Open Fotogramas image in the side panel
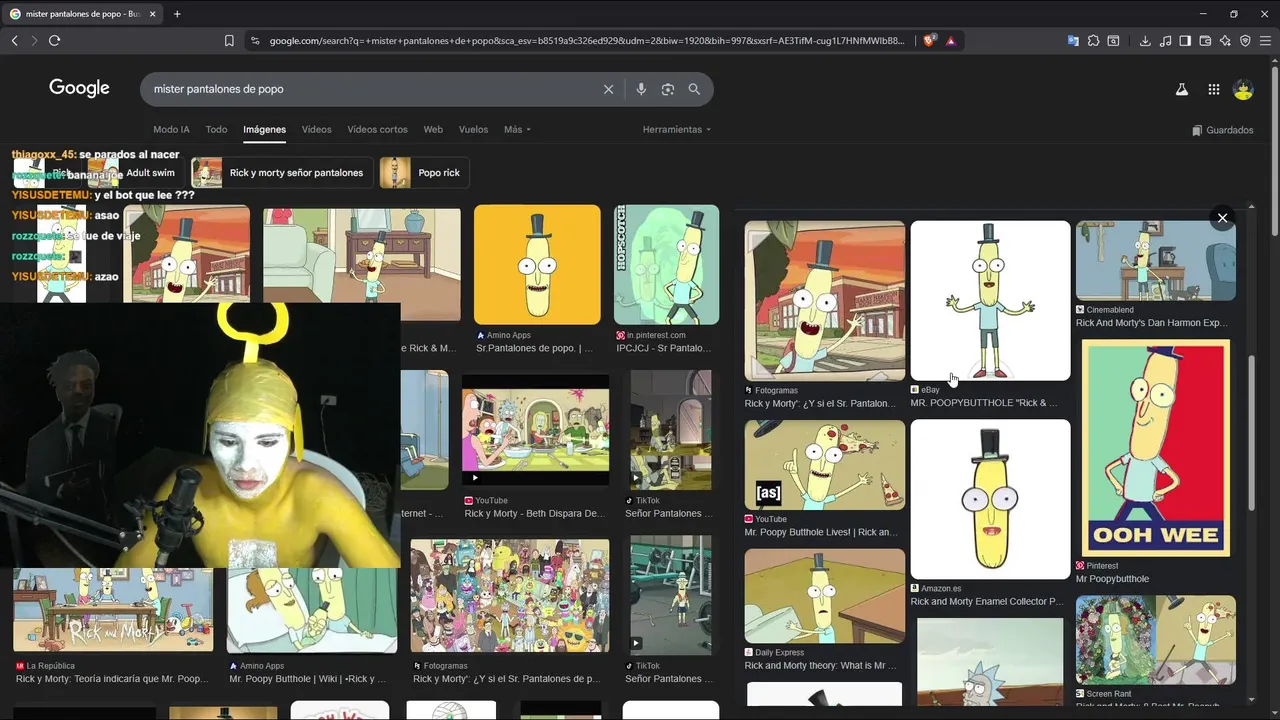Image resolution: width=1280 pixels, height=720 pixels. coord(825,301)
